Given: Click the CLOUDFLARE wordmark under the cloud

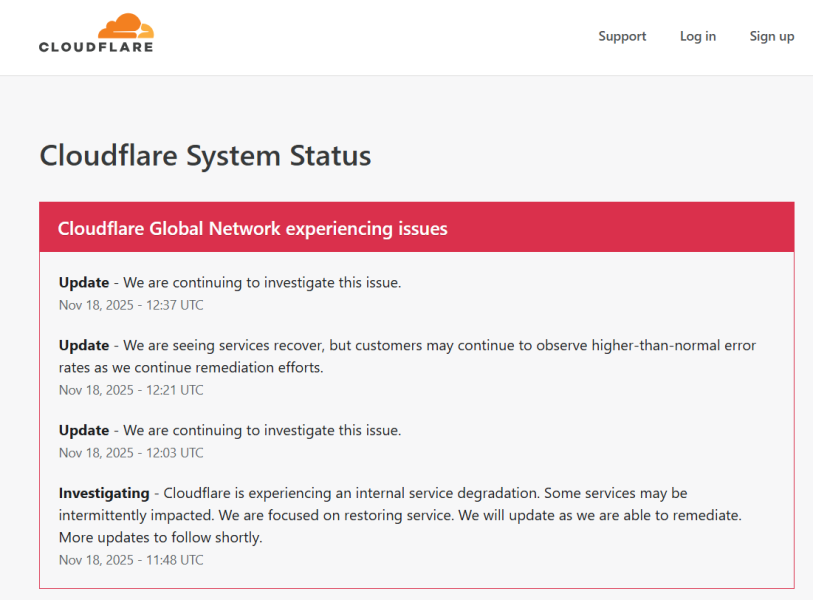Looking at the screenshot, I should pos(96,46).
